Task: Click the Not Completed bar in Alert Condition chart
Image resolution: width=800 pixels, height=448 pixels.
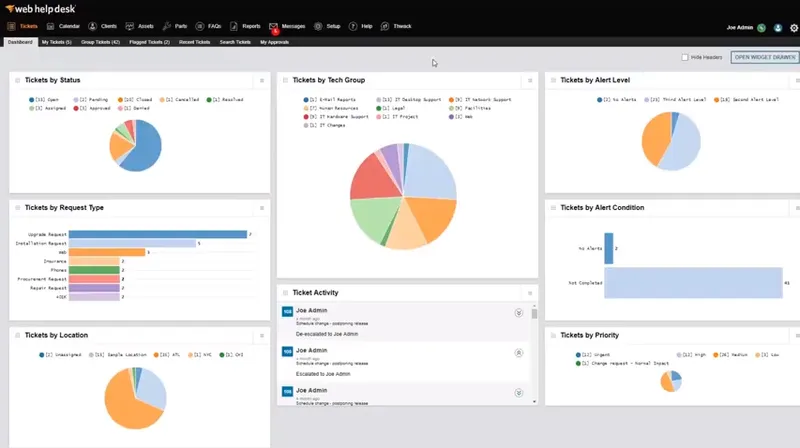Action: (693, 283)
